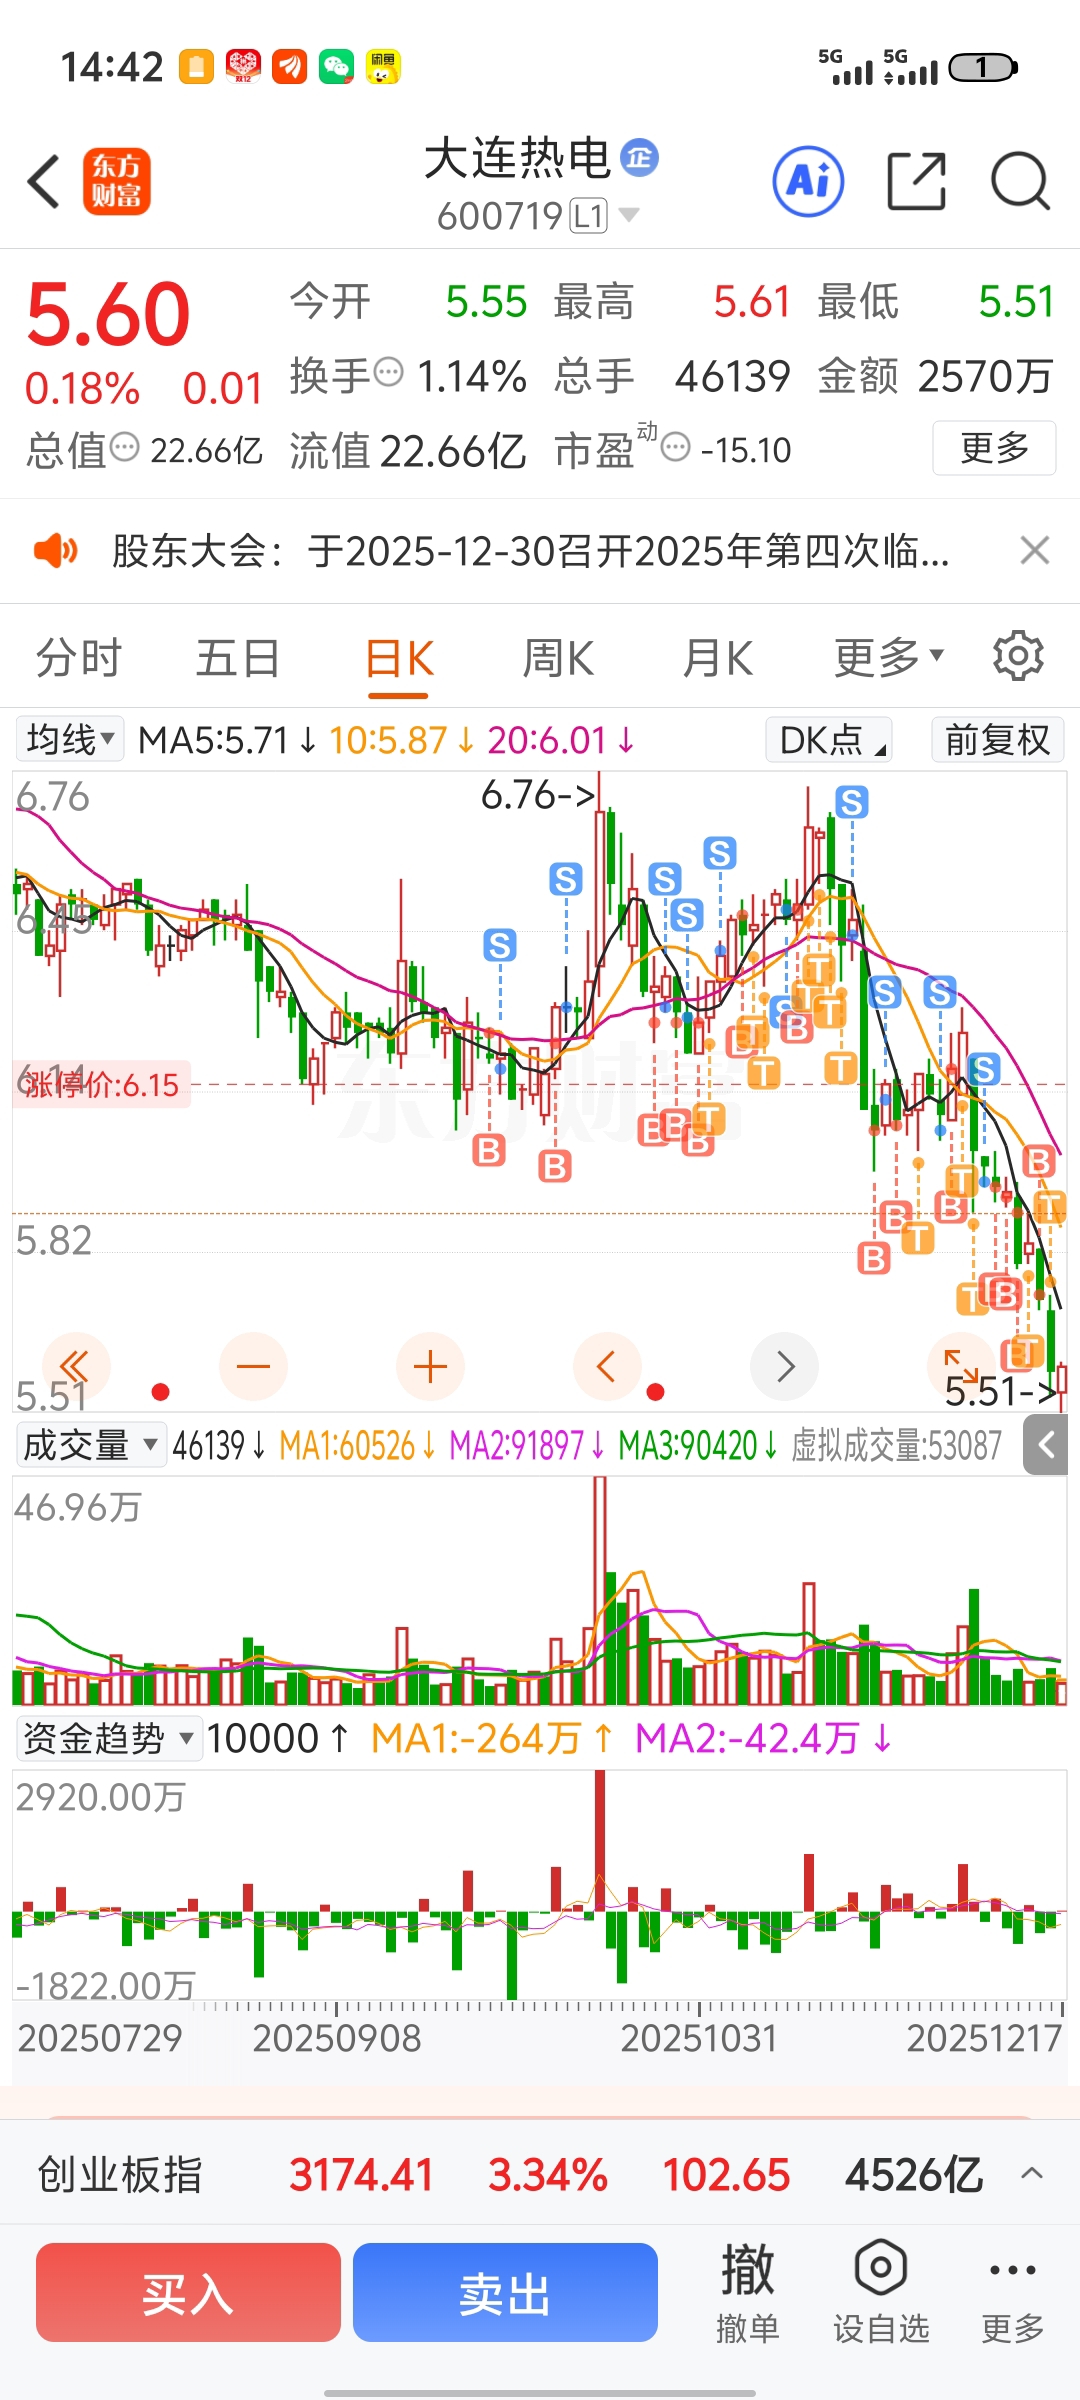Expand stock code 600719 L1 dropdown

(538, 215)
